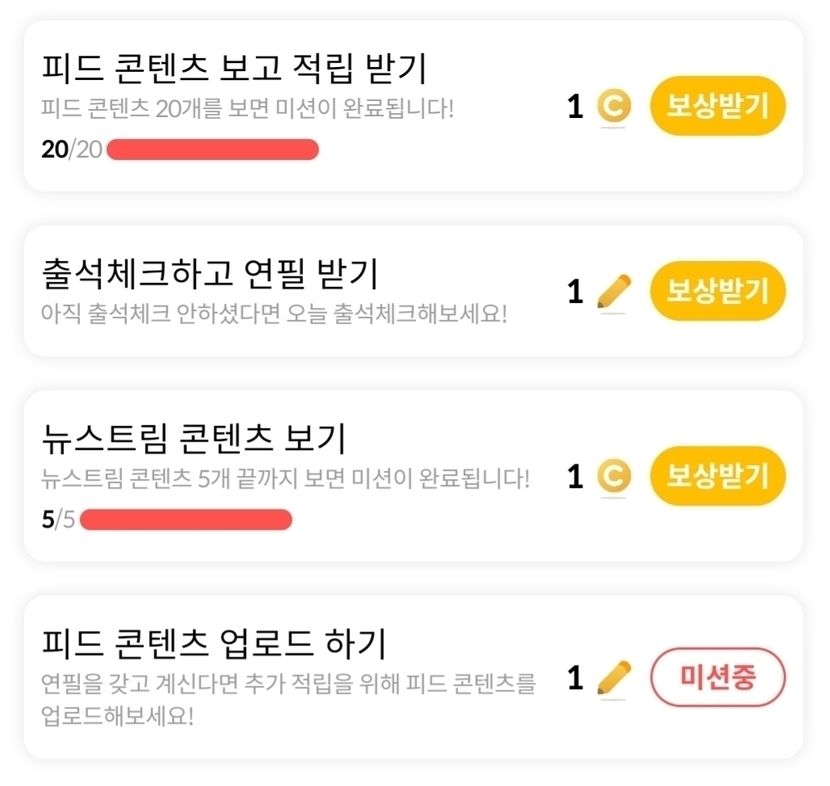Click the 20/20 progress counter

[x=72, y=150]
